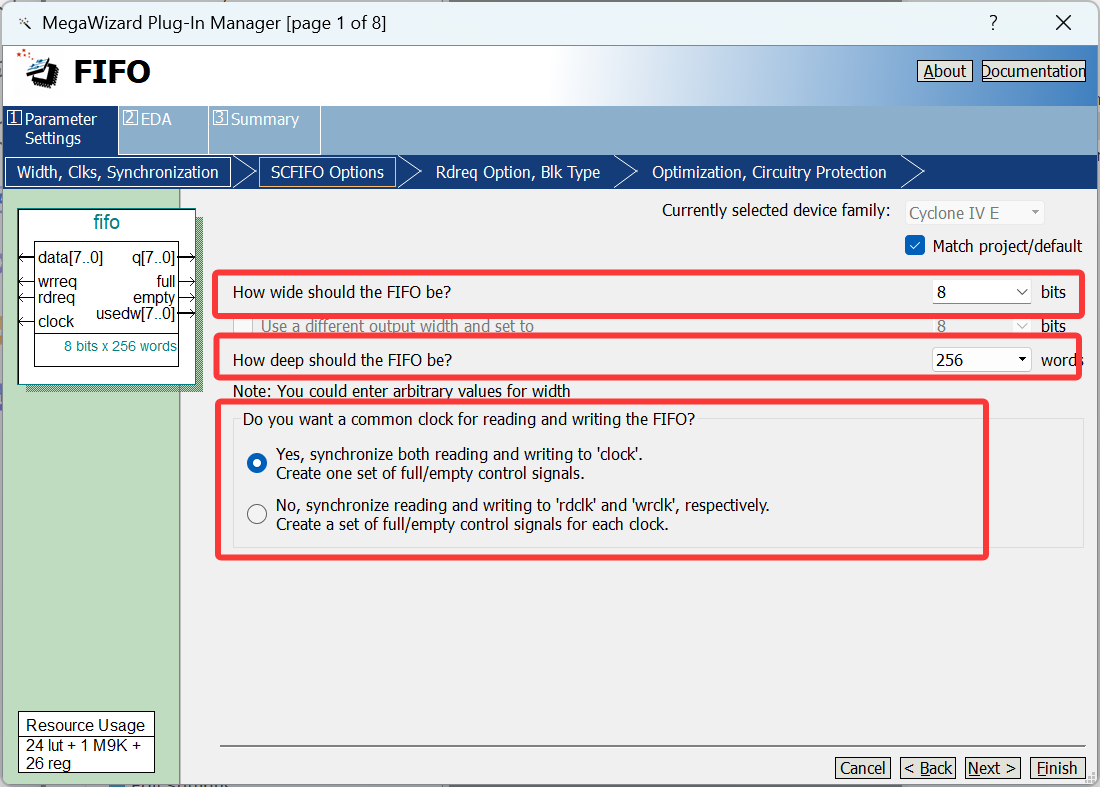Viewport: 1100px width, 787px height.
Task: Click the 'empty' output port label
Action: 154,297
